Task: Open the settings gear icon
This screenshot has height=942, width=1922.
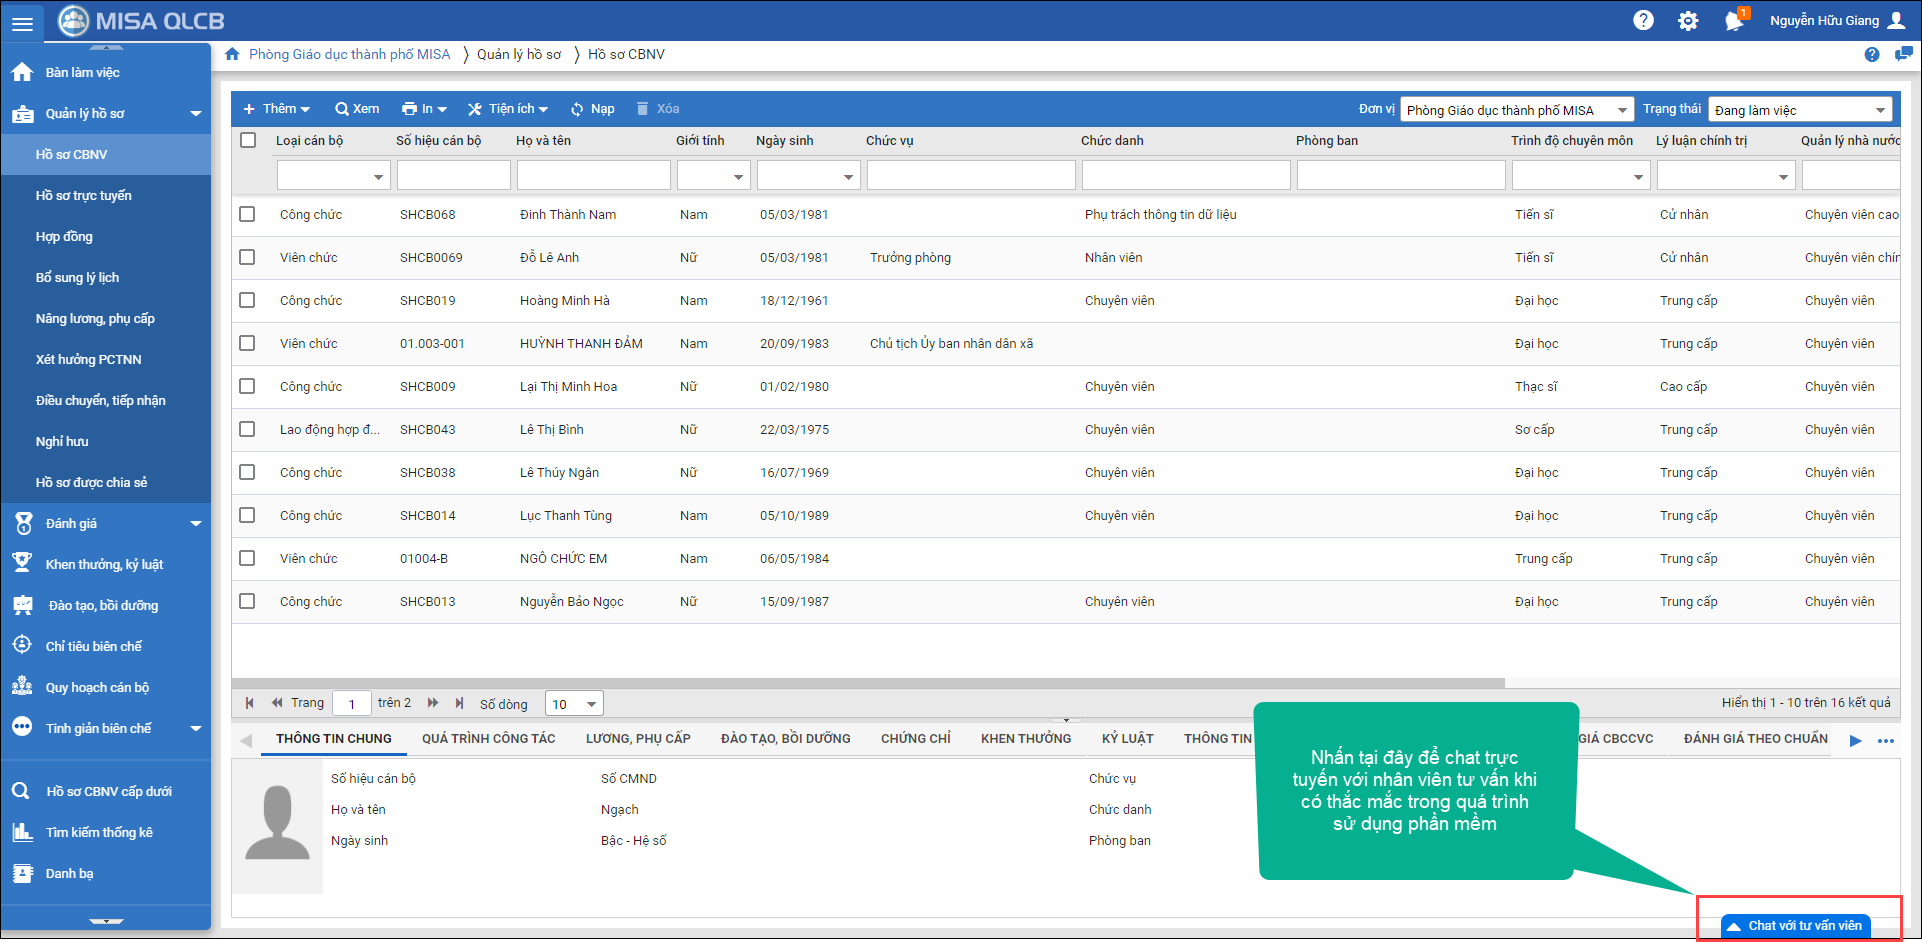Action: [1688, 21]
